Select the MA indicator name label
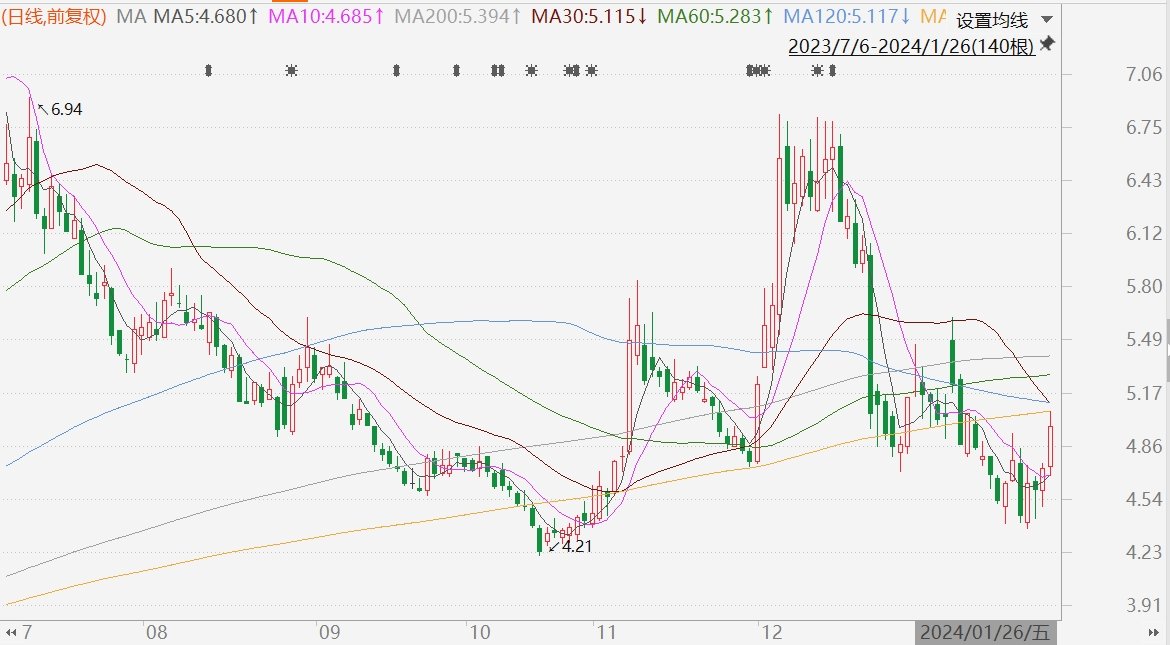 pyautogui.click(x=131, y=16)
